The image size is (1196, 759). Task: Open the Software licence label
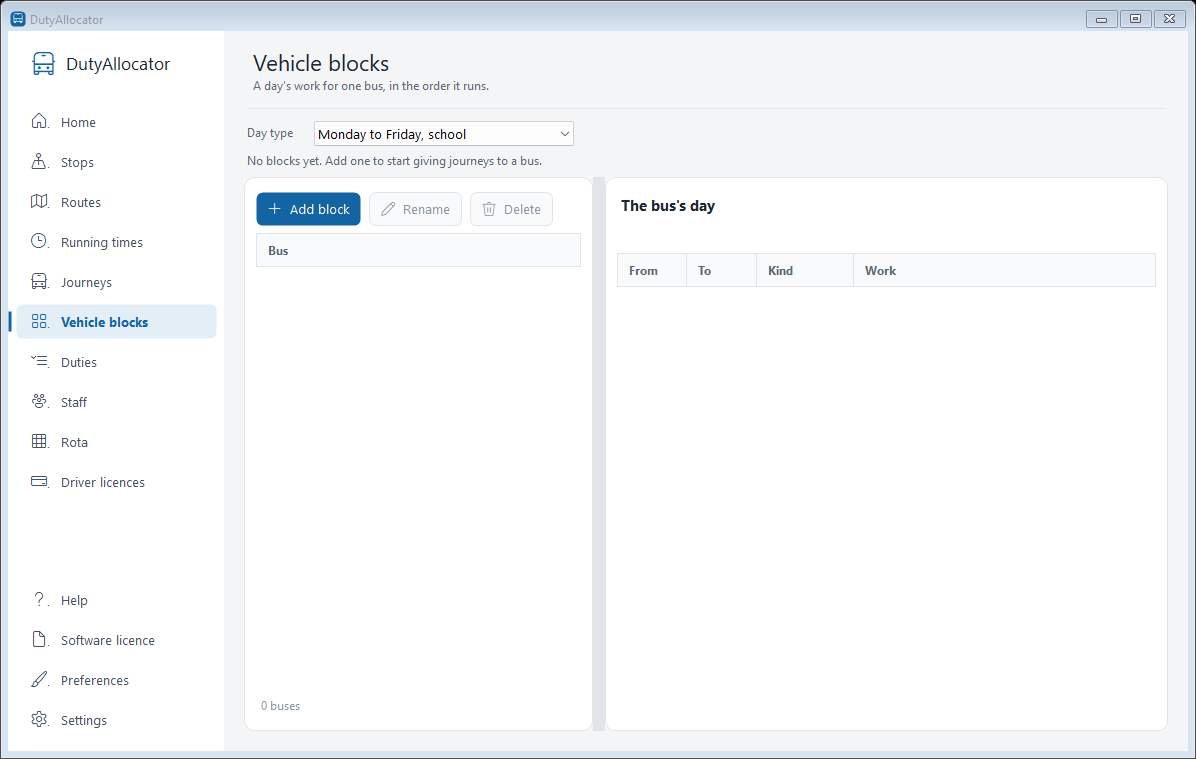tap(108, 641)
